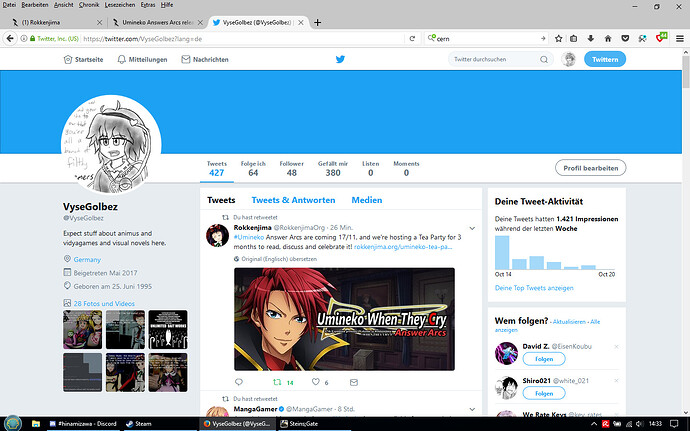Open the Umineko Answer Arcs tweet image

(x=344, y=319)
